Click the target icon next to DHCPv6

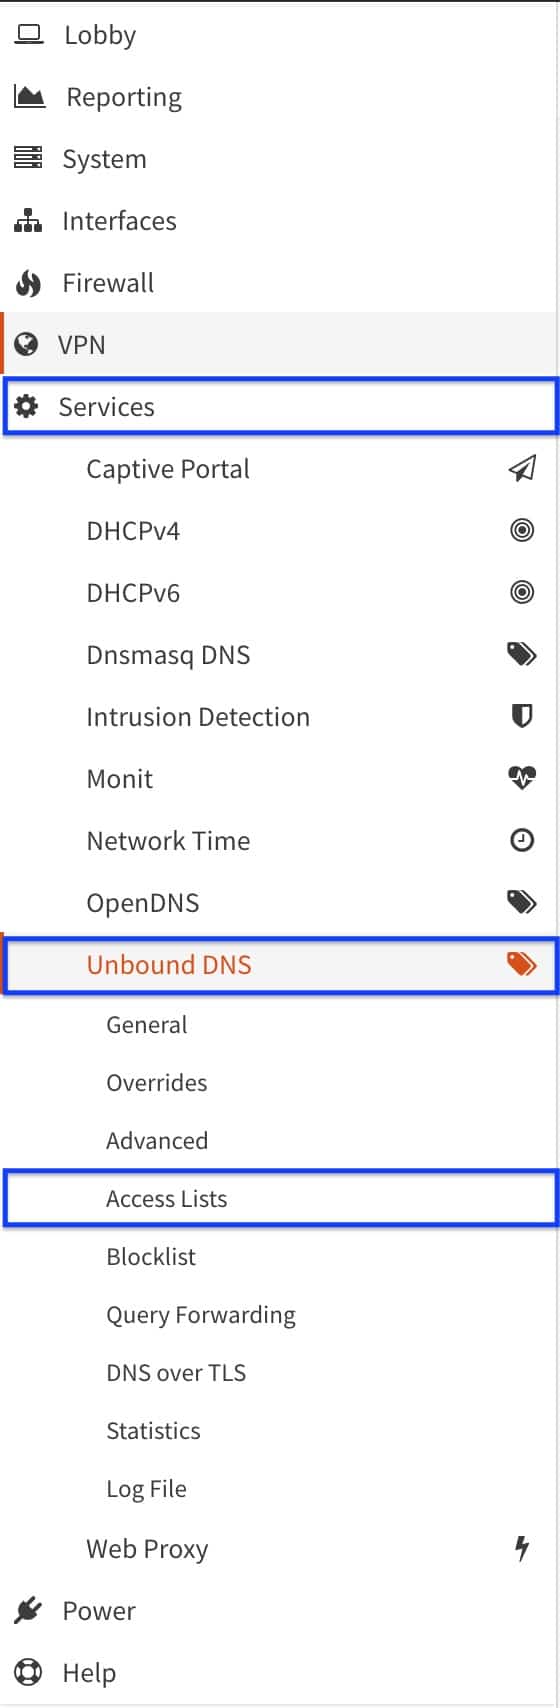click(x=522, y=592)
